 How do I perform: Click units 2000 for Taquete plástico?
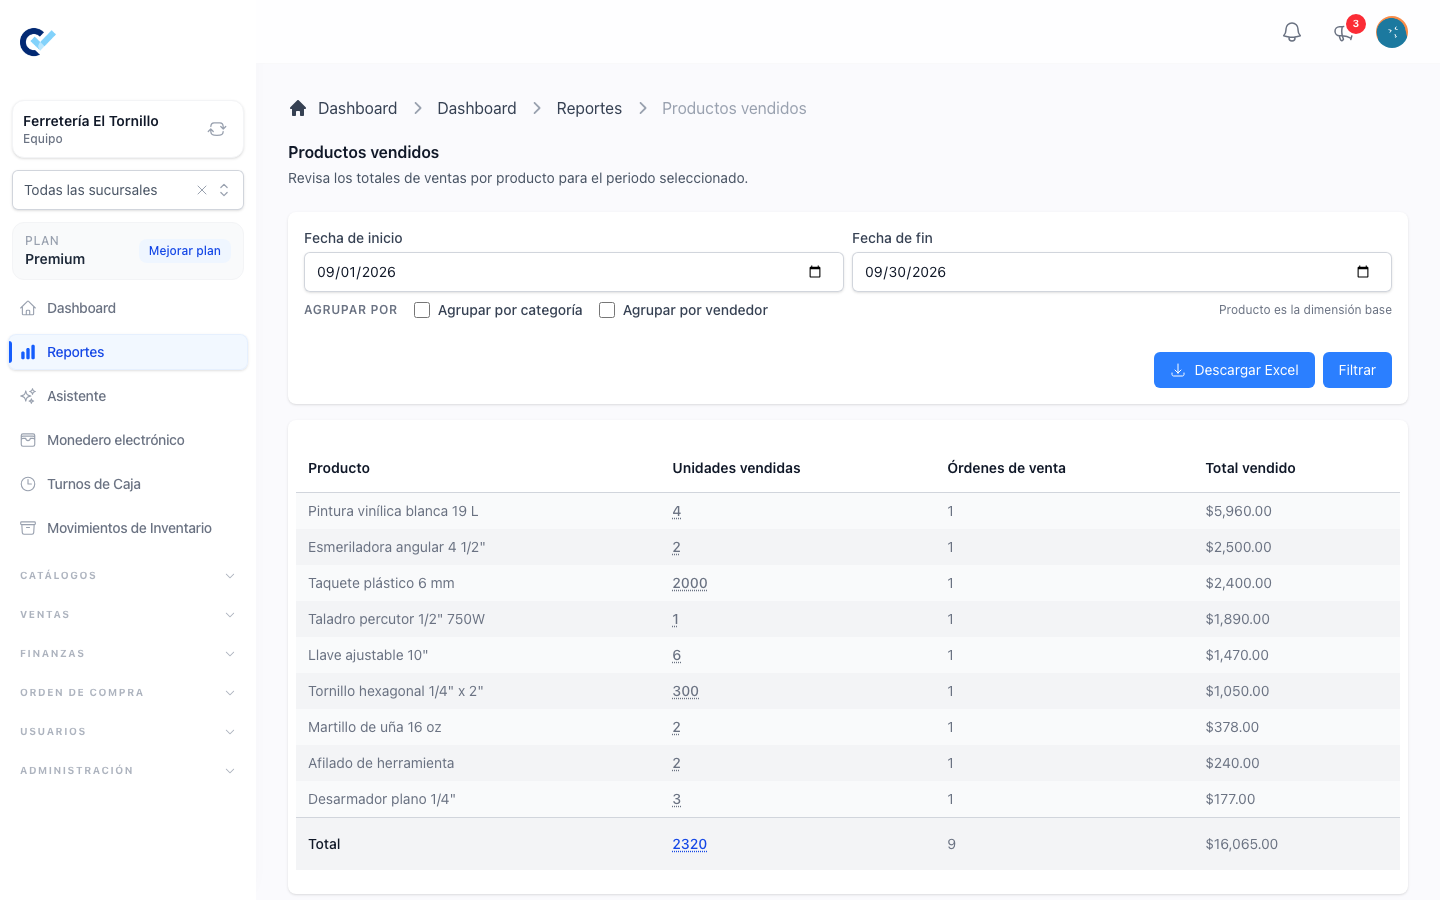pos(690,583)
